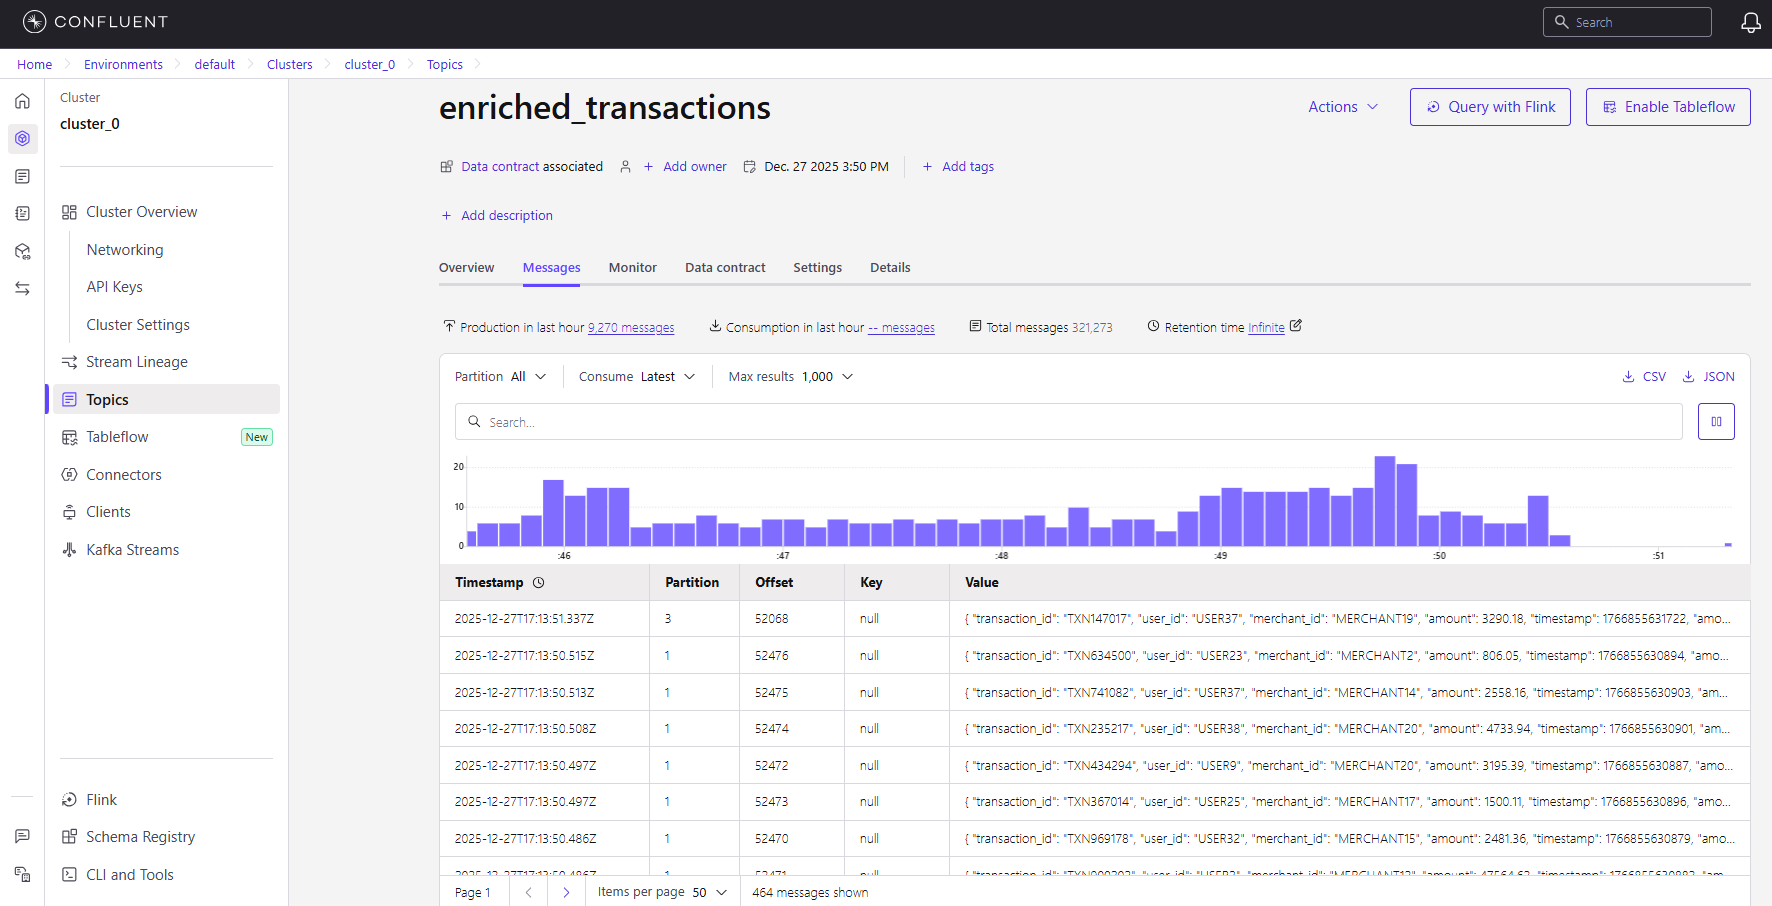Click the message search field
The width and height of the screenshot is (1772, 906).
click(x=1069, y=422)
